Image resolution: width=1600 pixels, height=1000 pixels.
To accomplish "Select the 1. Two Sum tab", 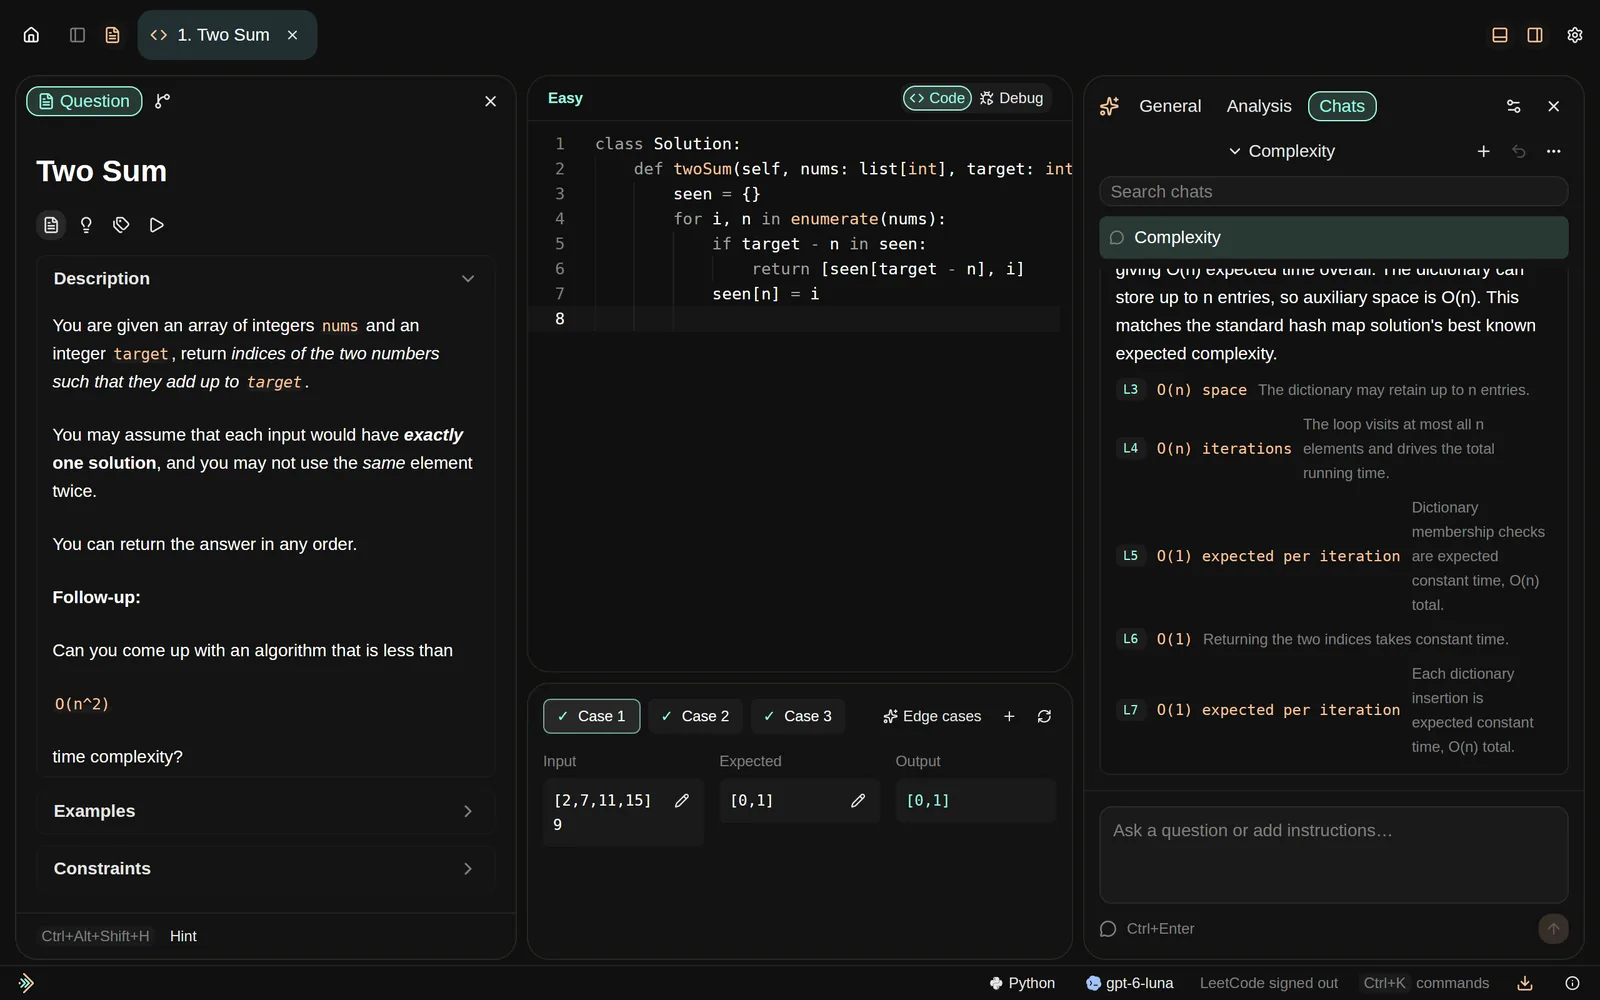I will [x=227, y=35].
